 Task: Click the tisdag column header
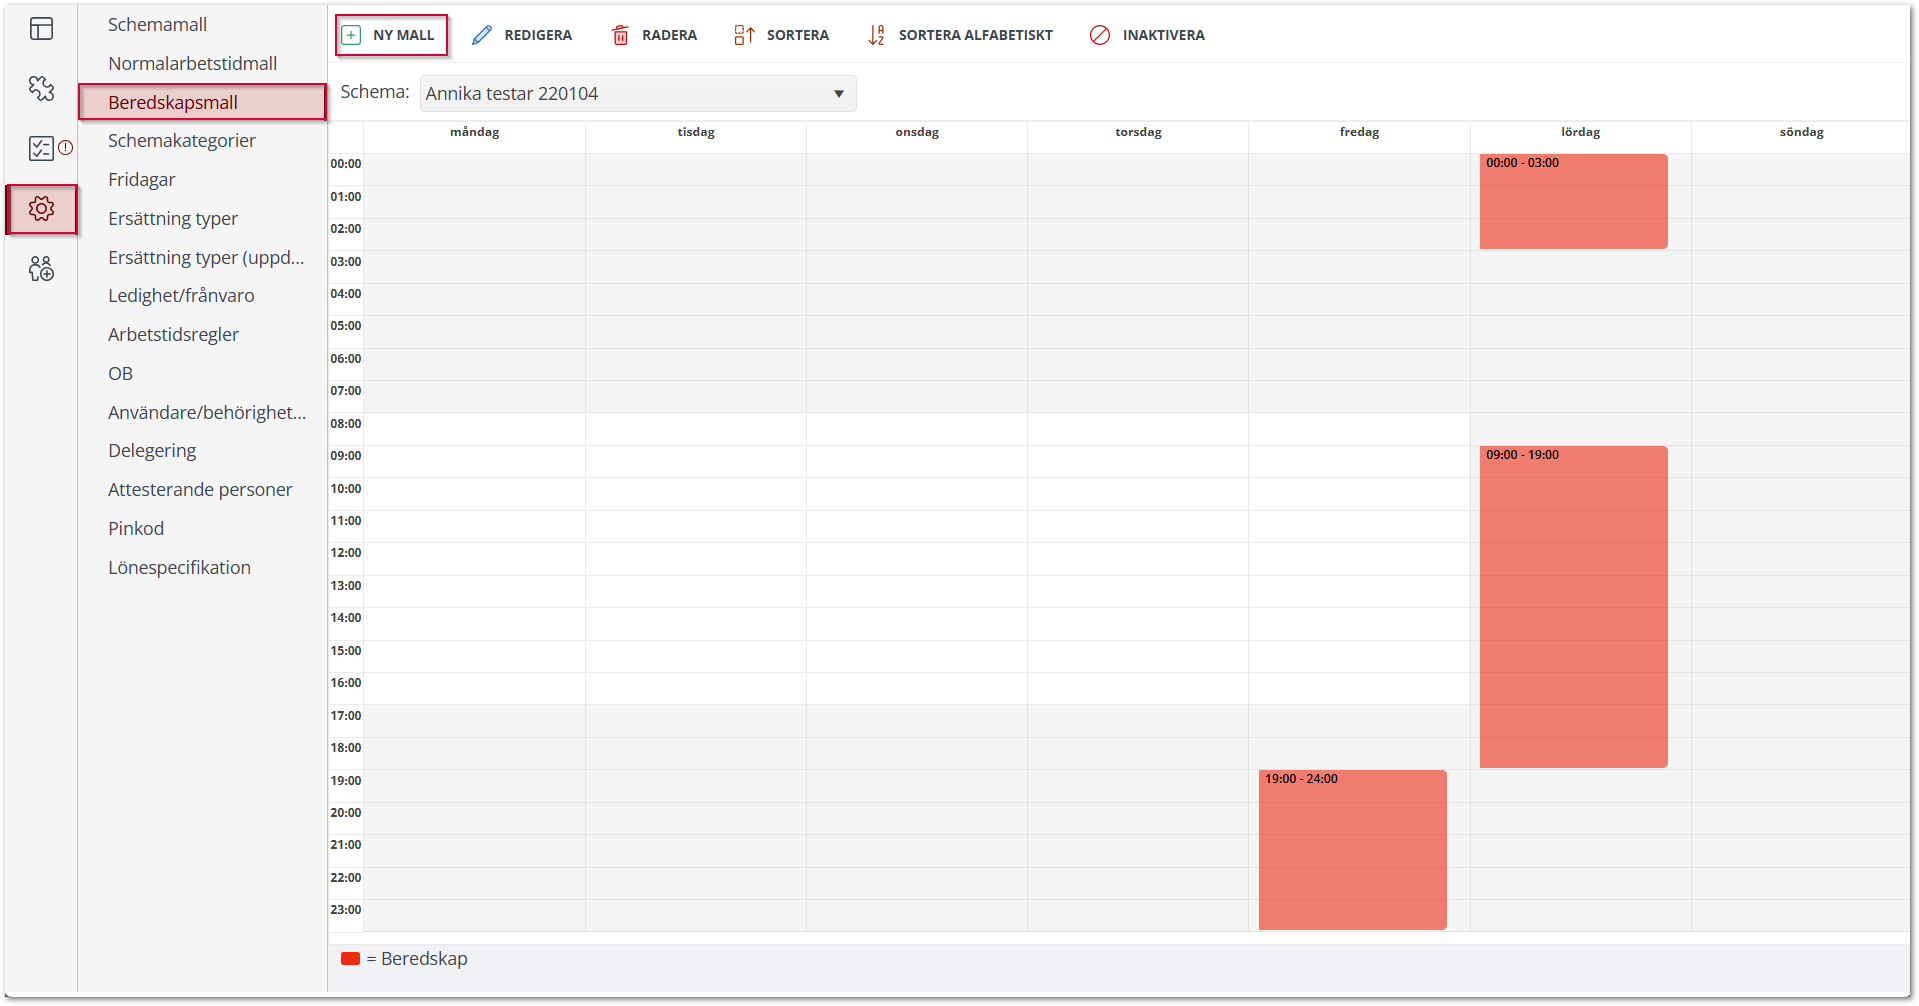(x=696, y=132)
